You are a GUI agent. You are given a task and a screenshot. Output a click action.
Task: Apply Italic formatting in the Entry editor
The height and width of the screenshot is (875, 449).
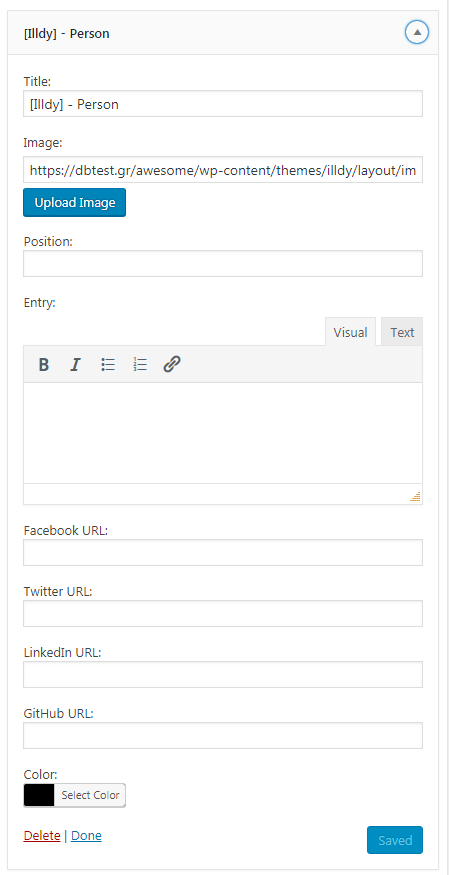click(75, 365)
